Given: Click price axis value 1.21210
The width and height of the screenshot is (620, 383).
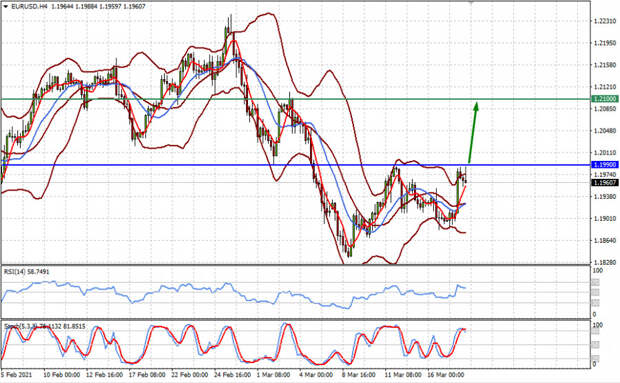Looking at the screenshot, I should [605, 87].
